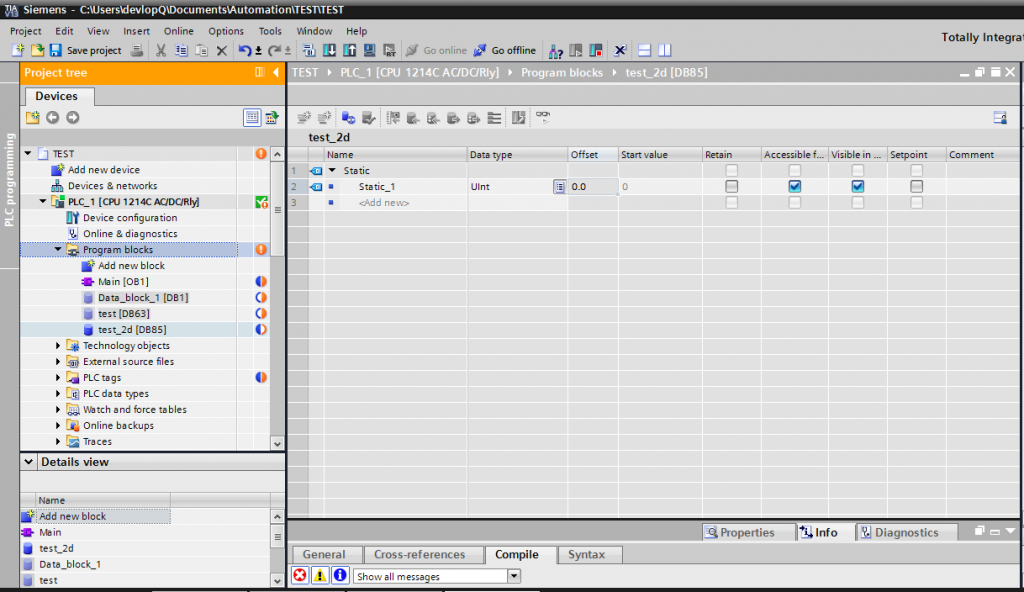
Task: Open the data type picker for Static_1
Action: tap(559, 187)
